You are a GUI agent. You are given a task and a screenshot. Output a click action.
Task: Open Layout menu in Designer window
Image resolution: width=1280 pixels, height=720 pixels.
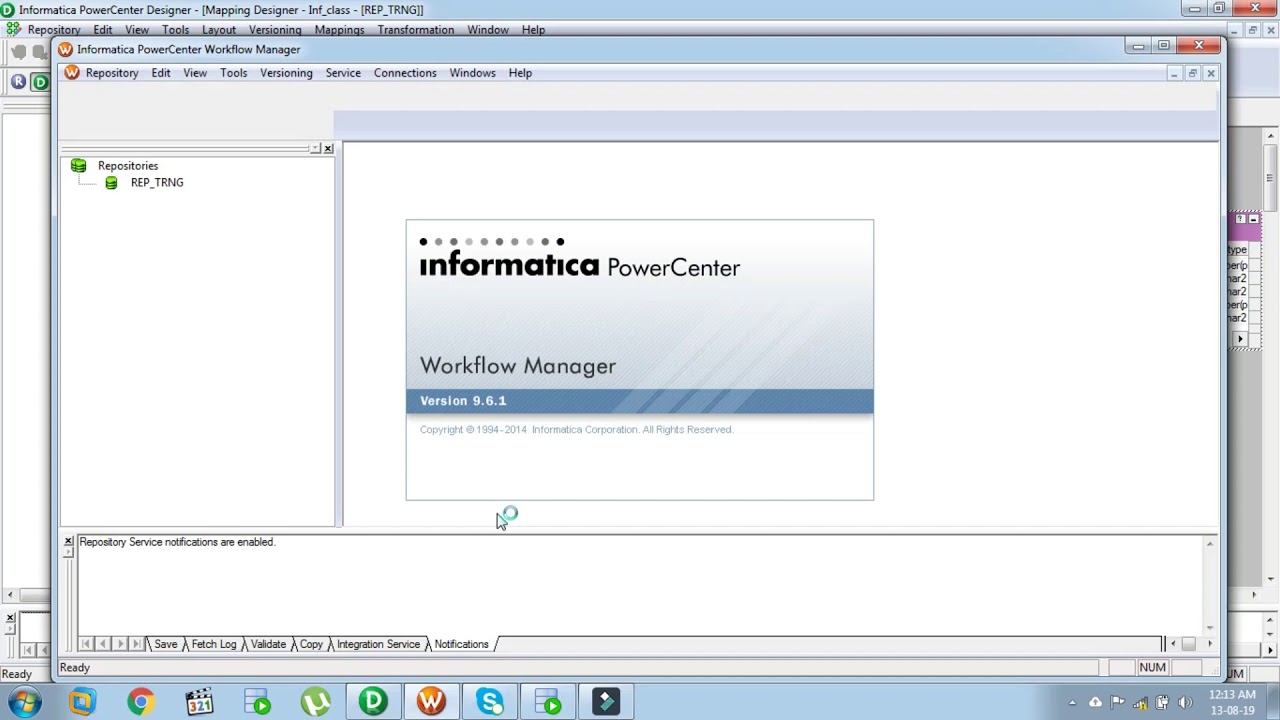[219, 30]
